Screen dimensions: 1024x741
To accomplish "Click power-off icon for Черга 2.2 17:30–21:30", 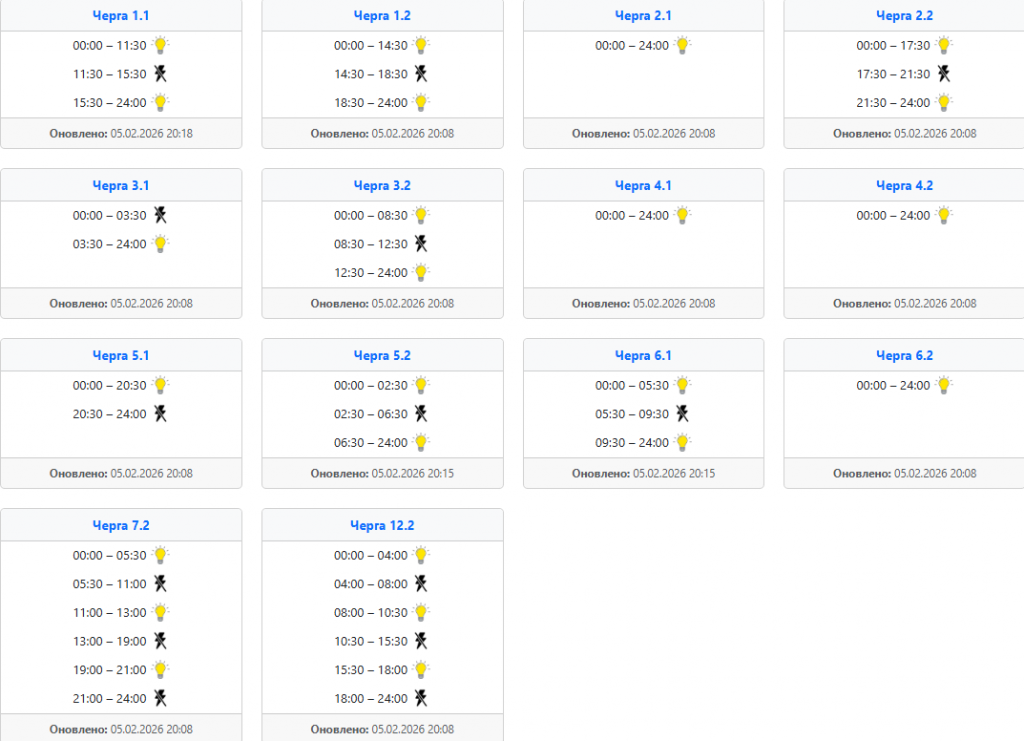I will (x=943, y=74).
